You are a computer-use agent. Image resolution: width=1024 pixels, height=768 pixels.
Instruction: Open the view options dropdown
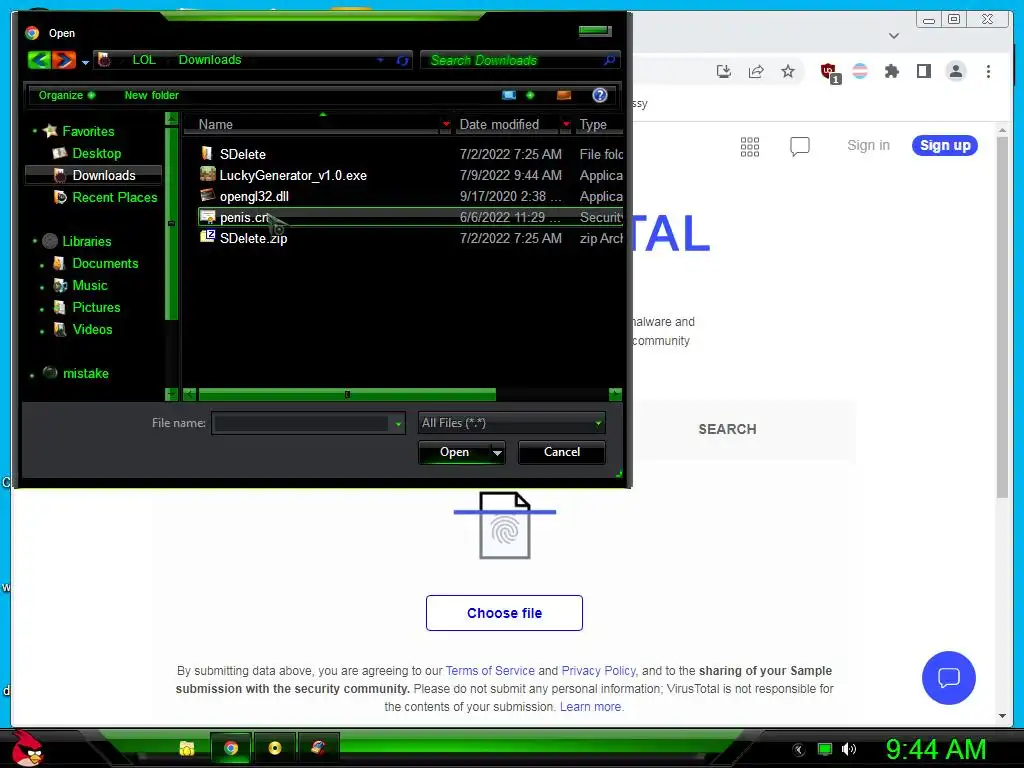(x=530, y=95)
